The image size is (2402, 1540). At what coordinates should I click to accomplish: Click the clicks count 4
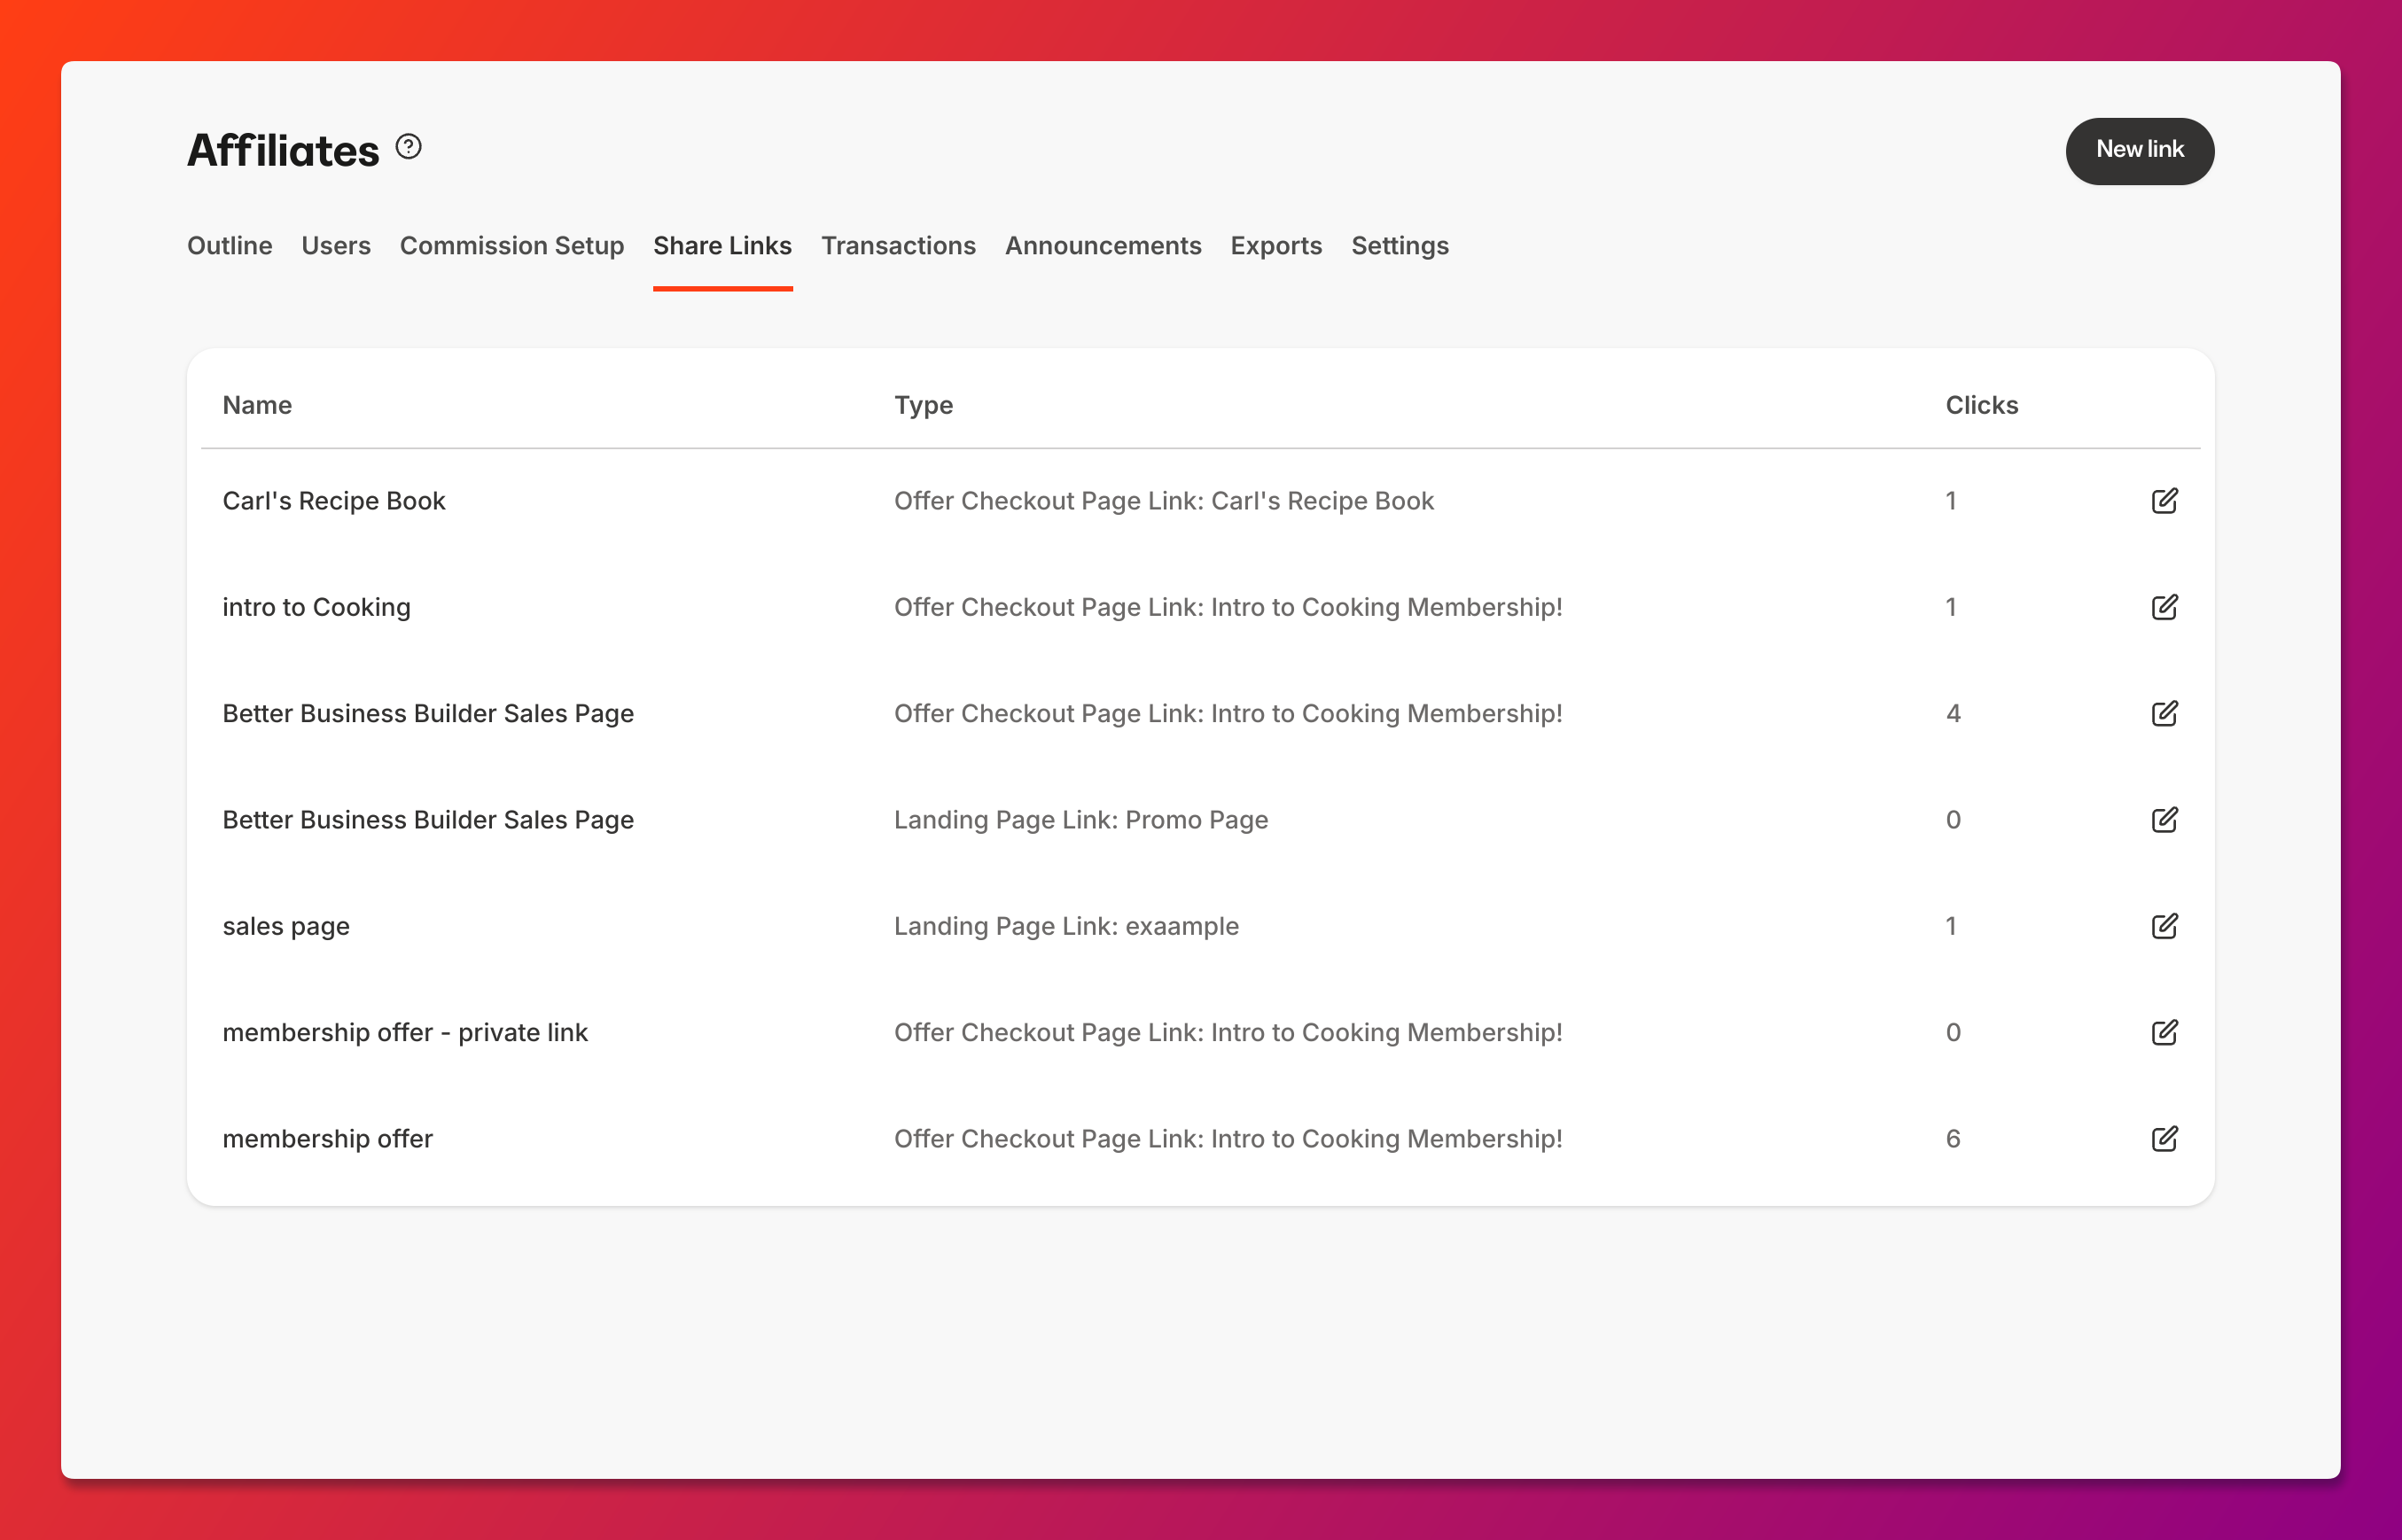[x=1953, y=713]
